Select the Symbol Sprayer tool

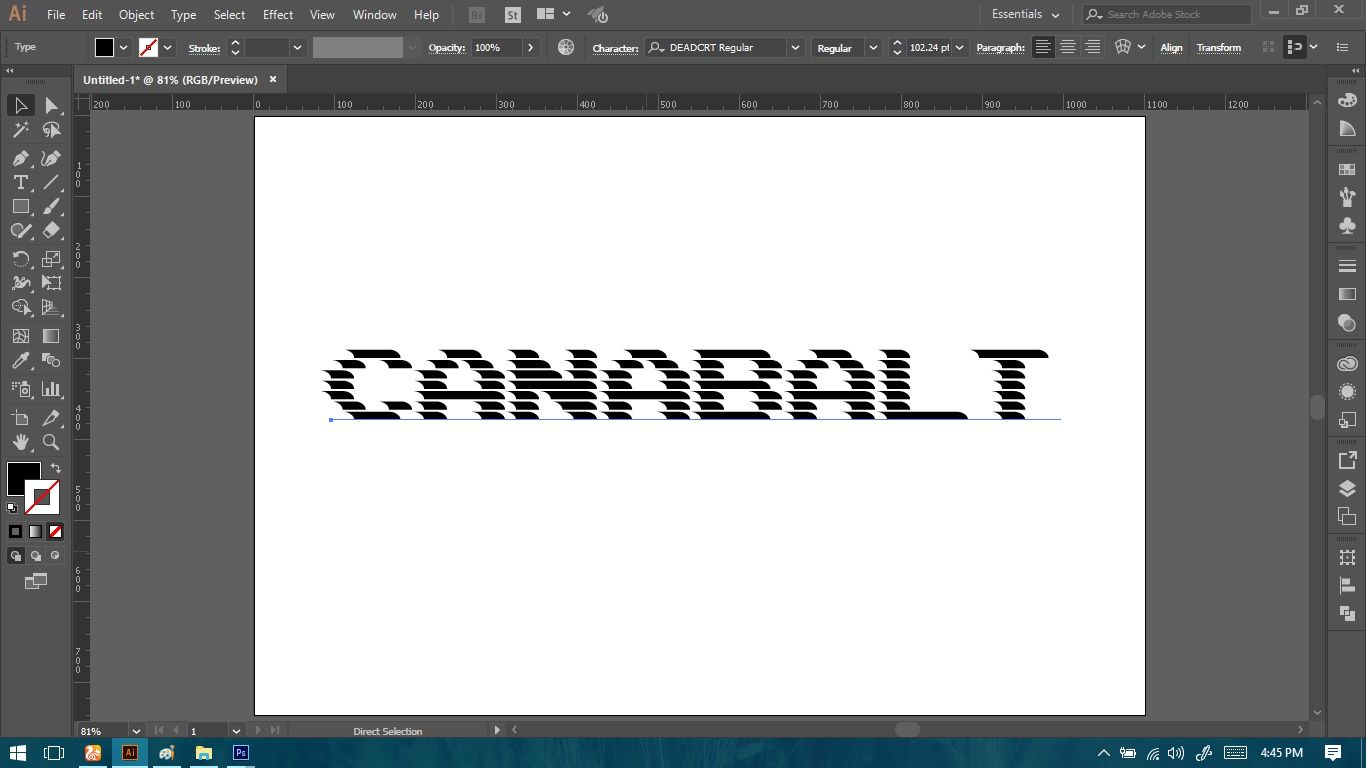point(20,389)
